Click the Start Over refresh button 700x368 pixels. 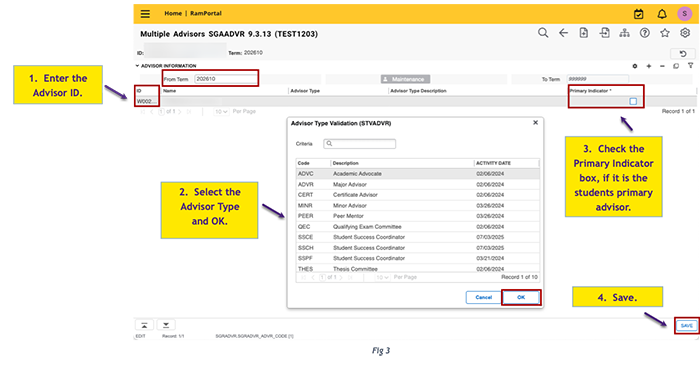[x=683, y=54]
